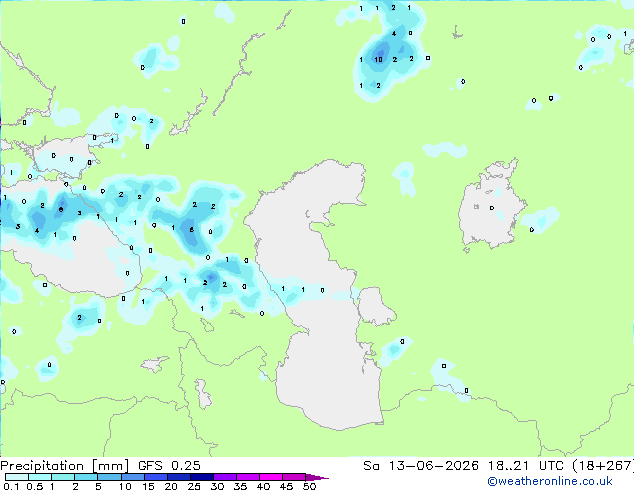This screenshot has height=490, width=634.
Task: Select the lightest 0.1–0.5 mm legend swatch
Action: tap(17, 477)
